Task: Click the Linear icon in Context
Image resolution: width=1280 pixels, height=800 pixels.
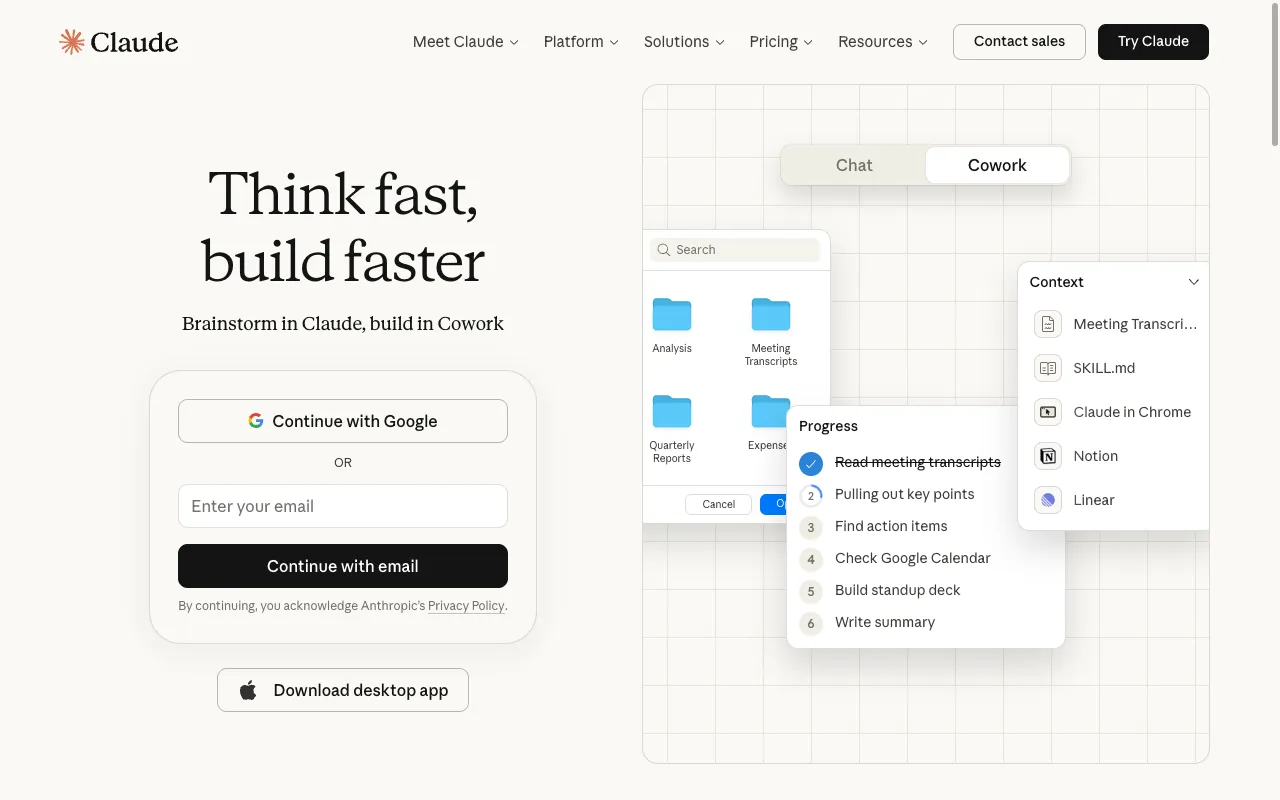Action: (1048, 500)
